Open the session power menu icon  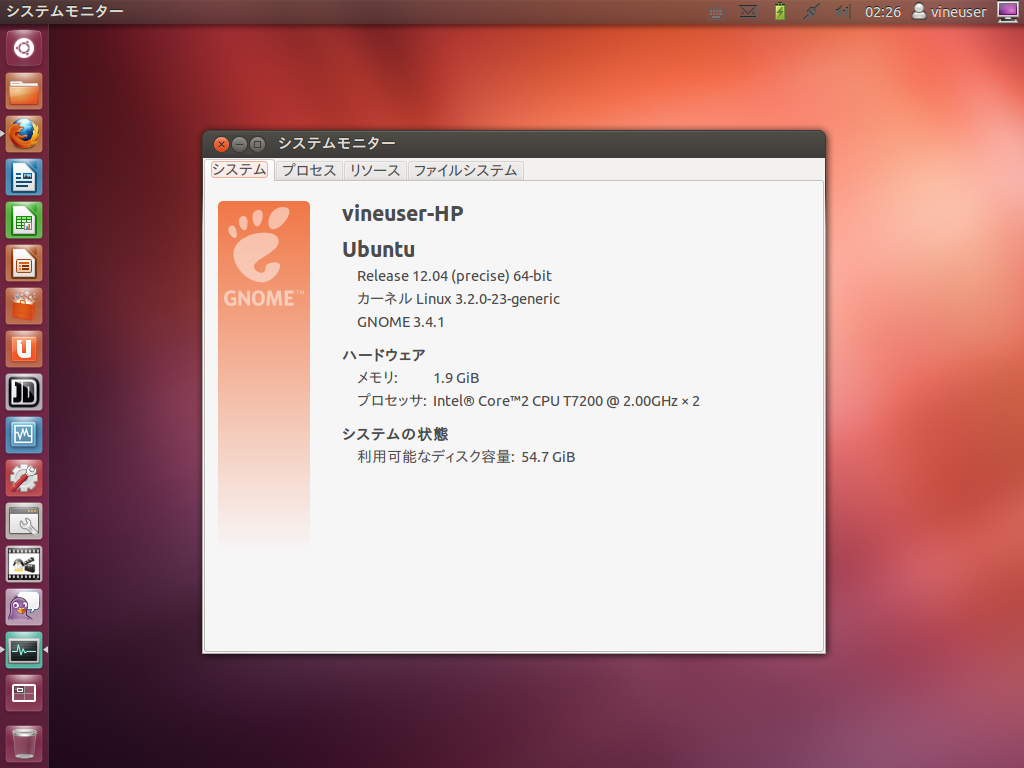point(1008,12)
